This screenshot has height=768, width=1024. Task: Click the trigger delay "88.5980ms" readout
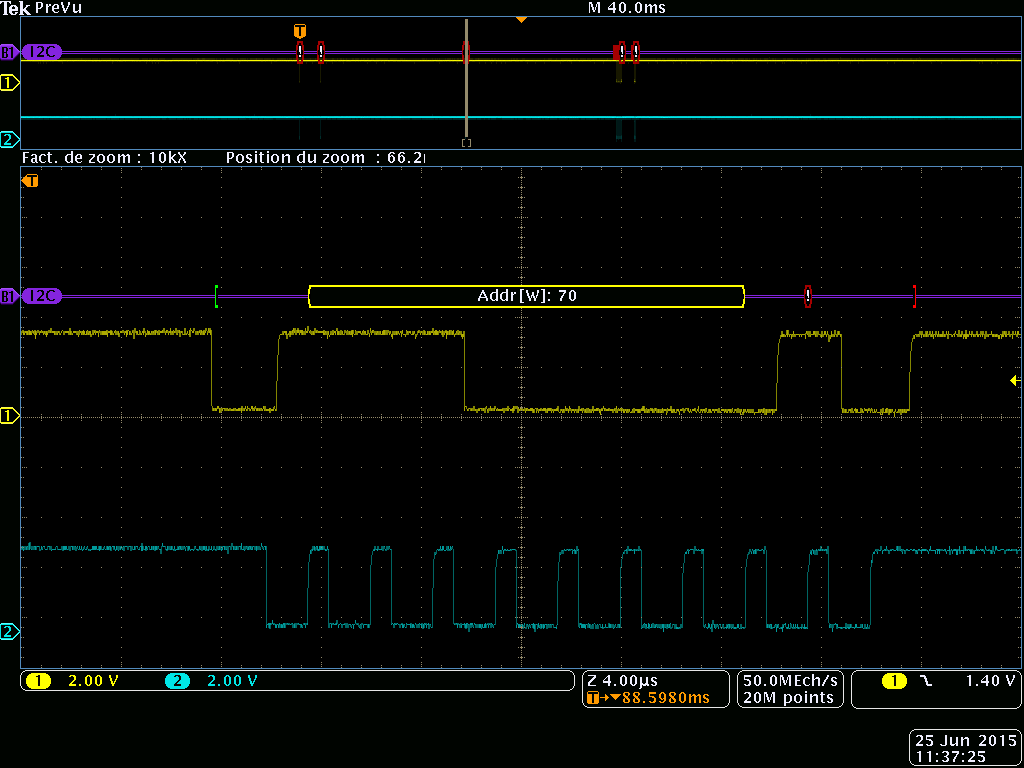point(664,698)
